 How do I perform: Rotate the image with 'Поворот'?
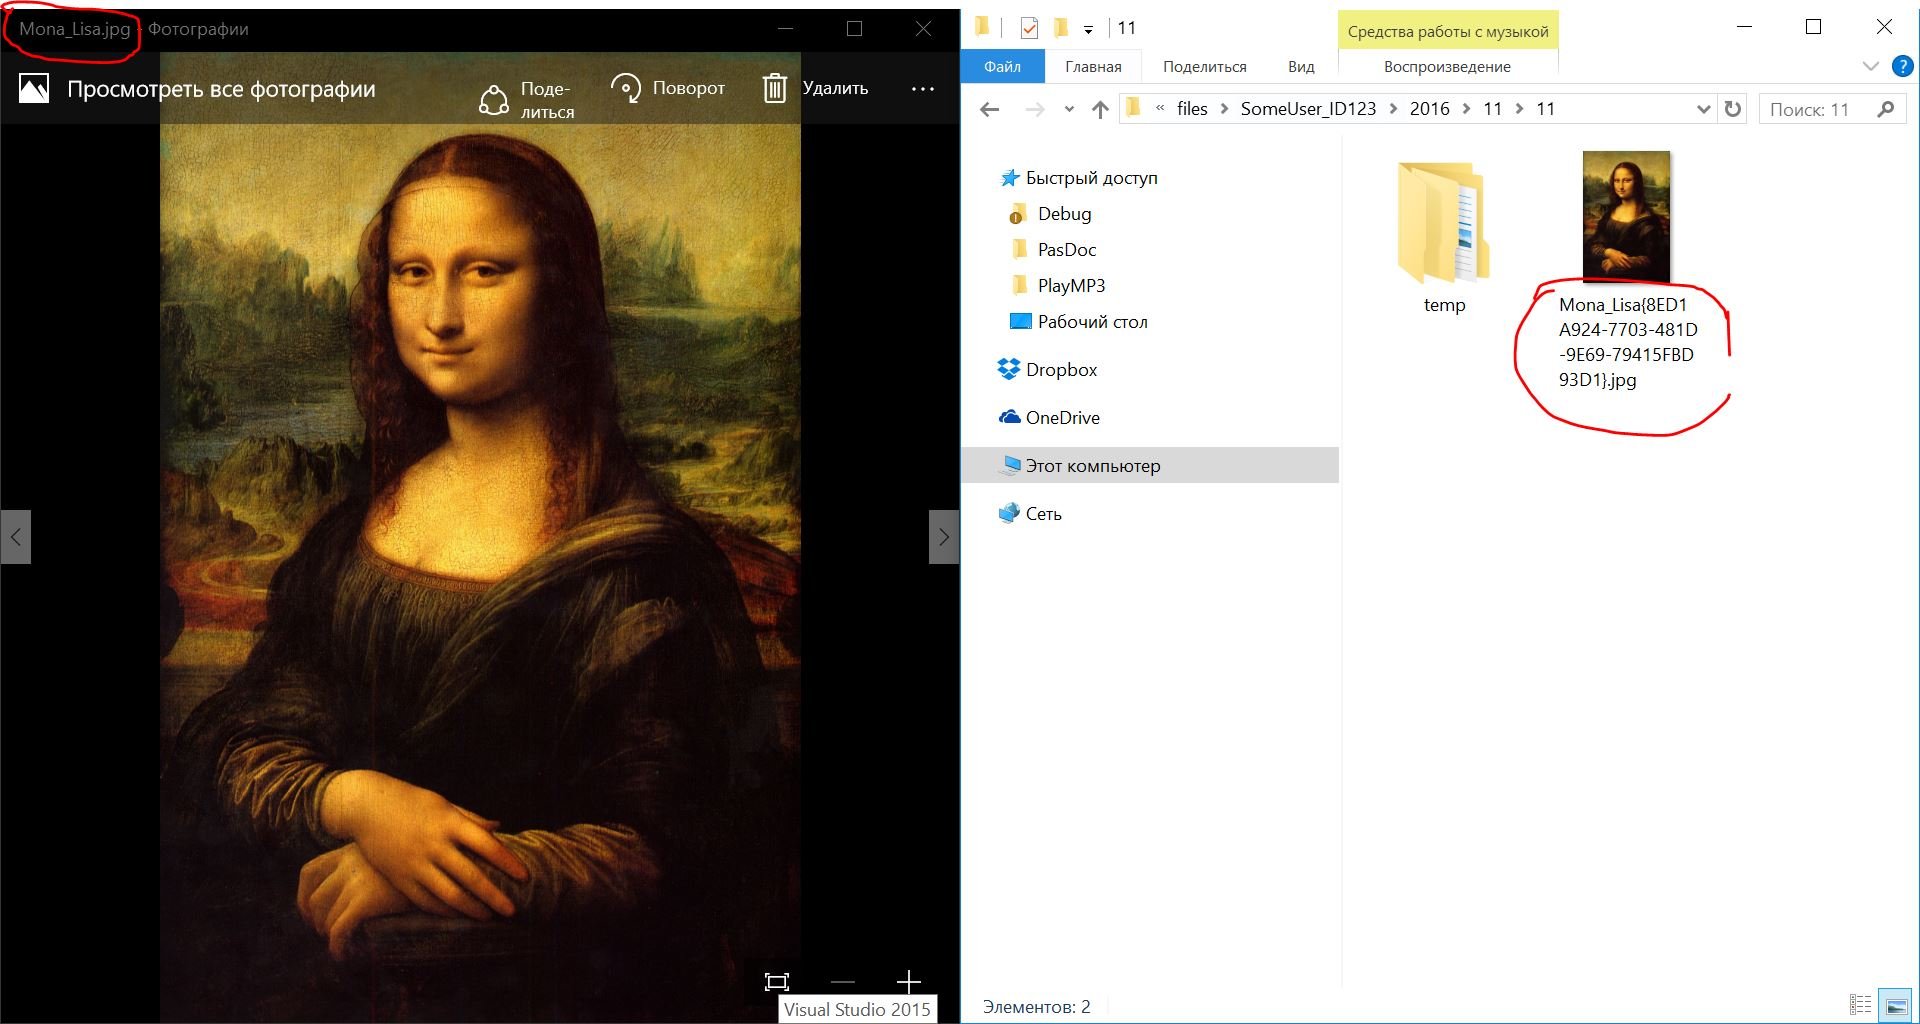668,88
